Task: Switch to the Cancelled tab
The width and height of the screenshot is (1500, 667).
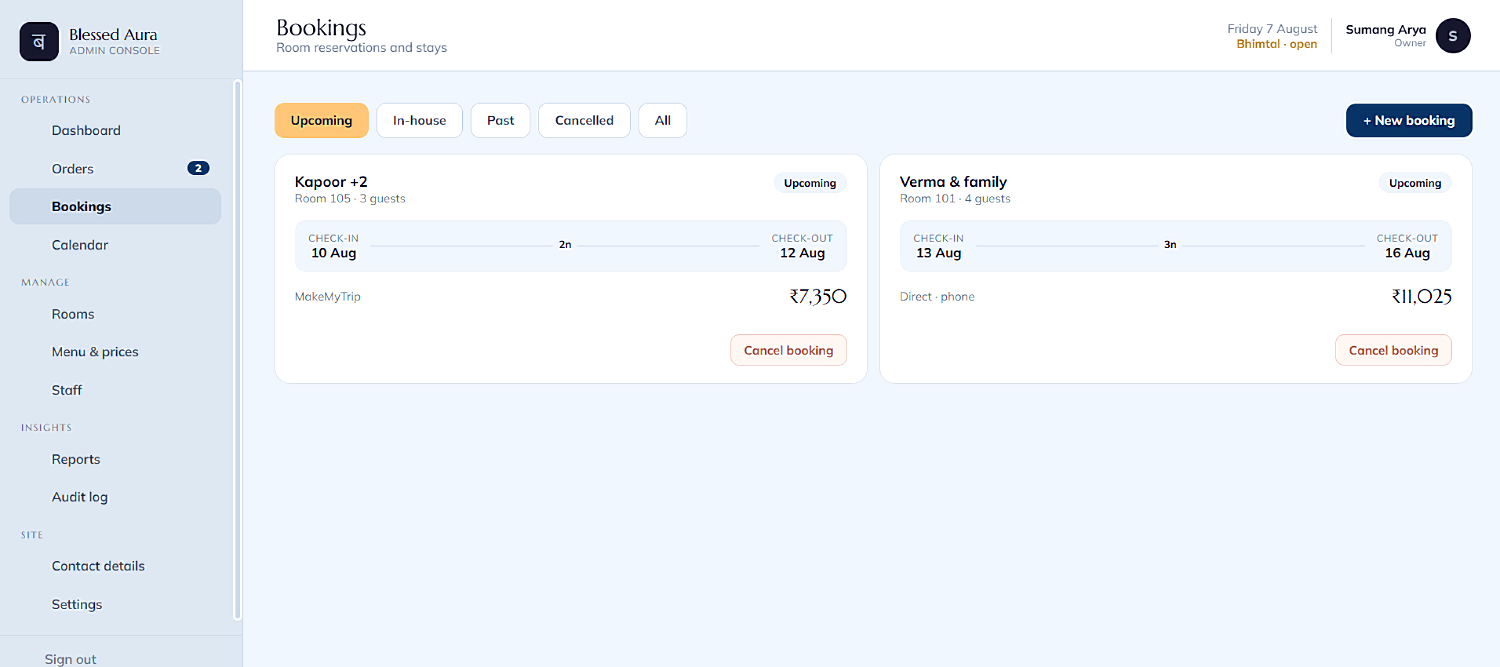Action: click(x=584, y=120)
